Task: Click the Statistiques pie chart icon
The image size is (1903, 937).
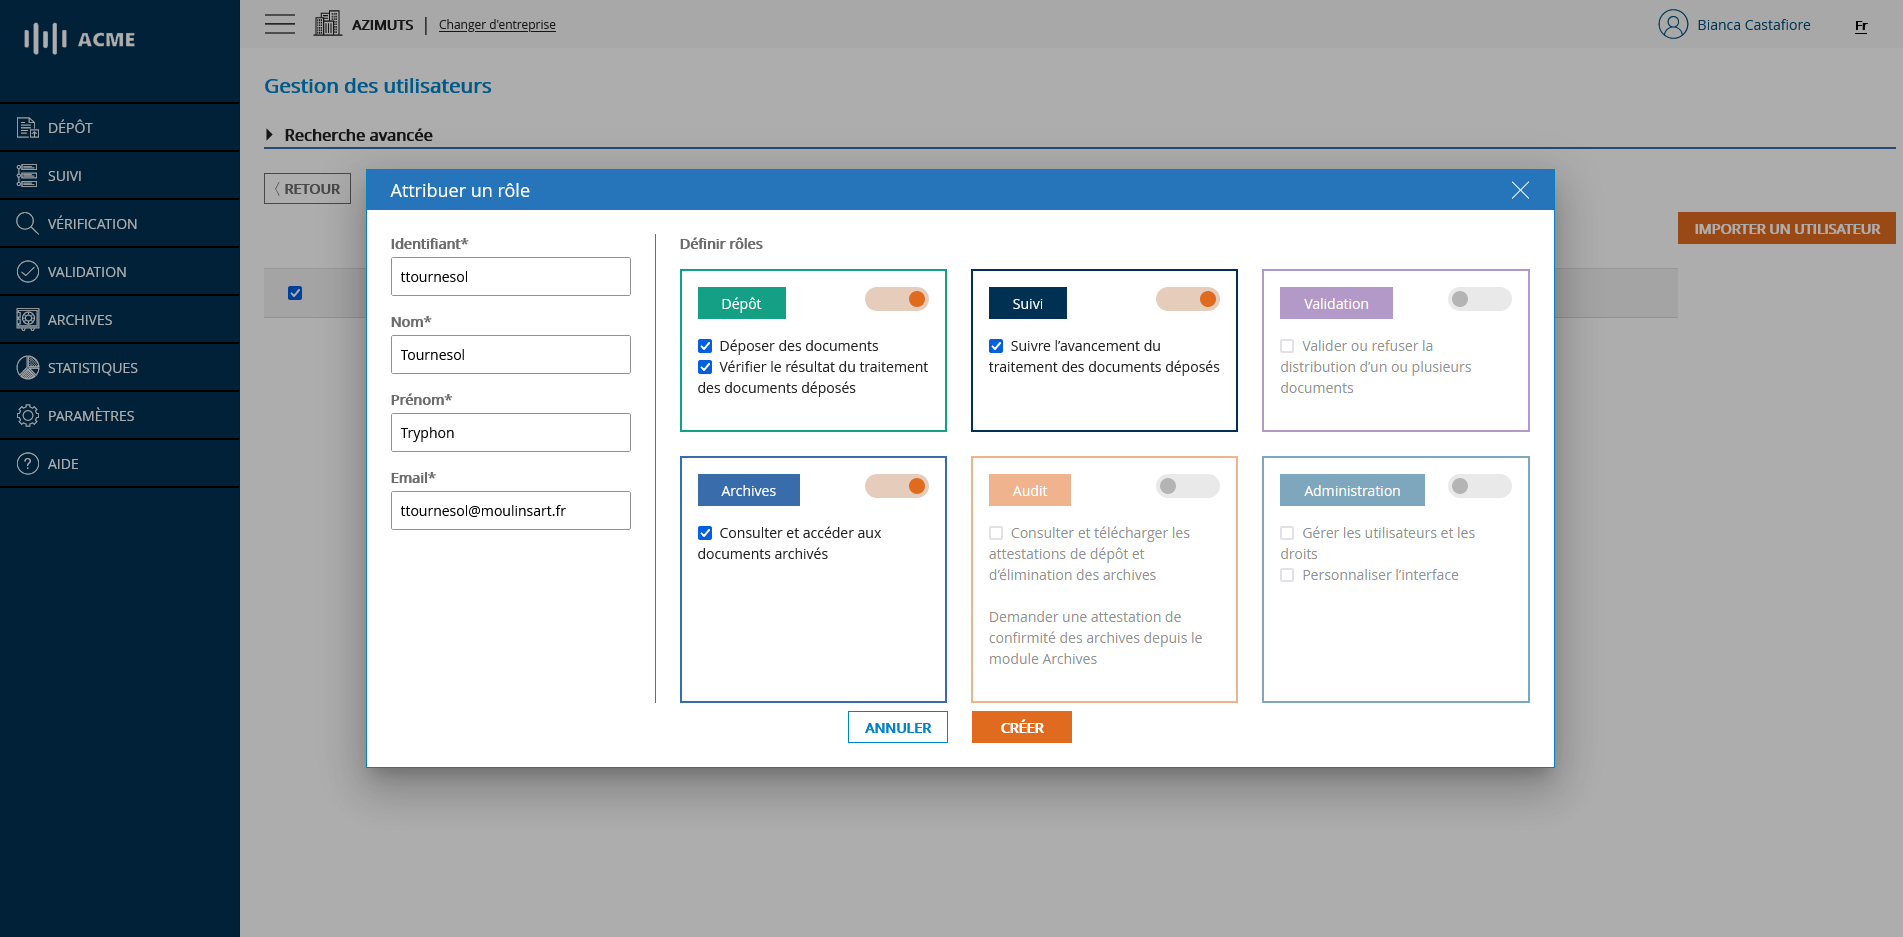Action: point(28,367)
